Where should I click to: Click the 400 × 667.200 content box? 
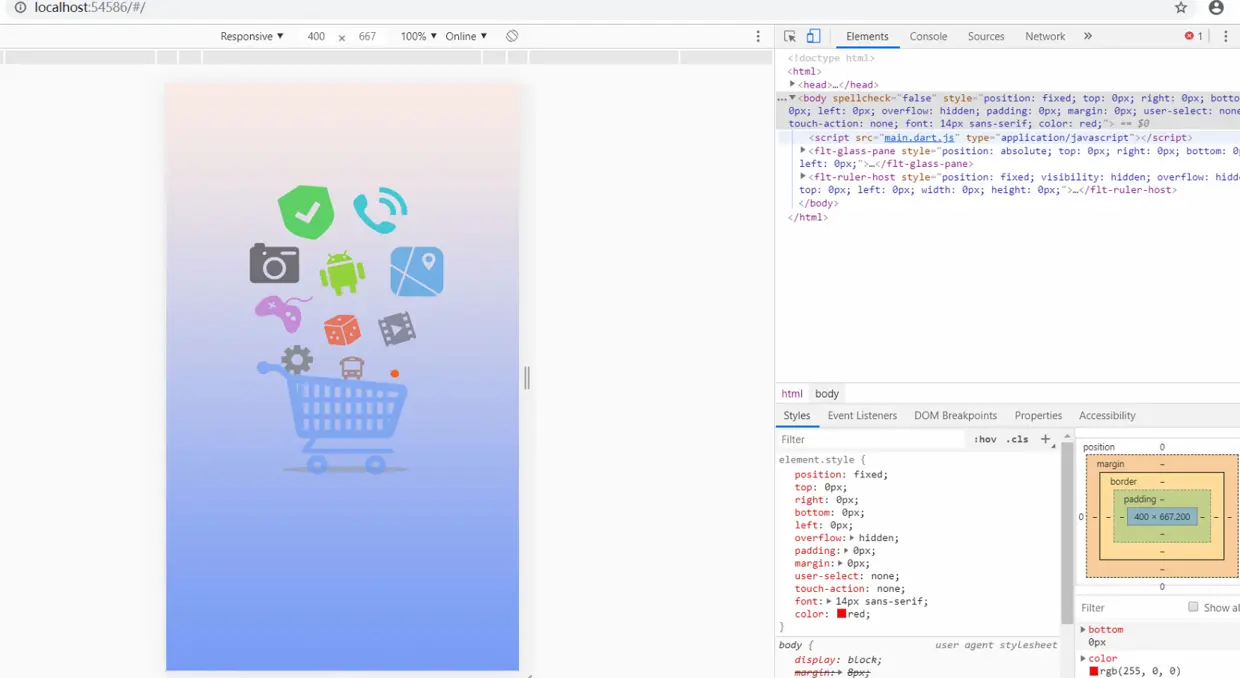coord(1162,517)
